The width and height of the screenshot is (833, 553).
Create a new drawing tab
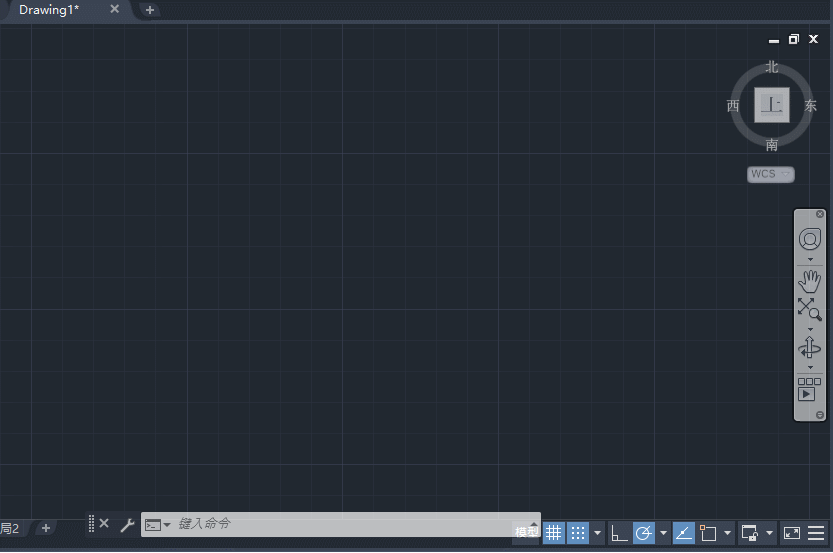pyautogui.click(x=150, y=10)
